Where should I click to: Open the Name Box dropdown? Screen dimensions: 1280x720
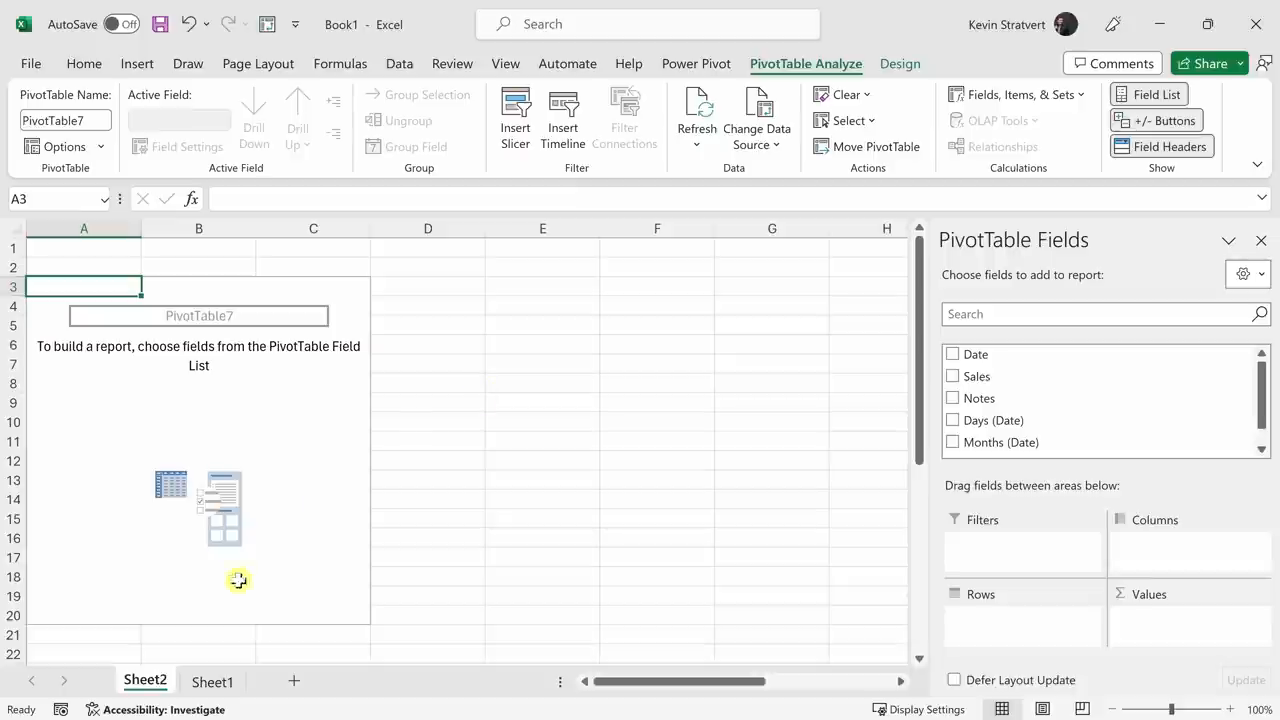pos(104,199)
